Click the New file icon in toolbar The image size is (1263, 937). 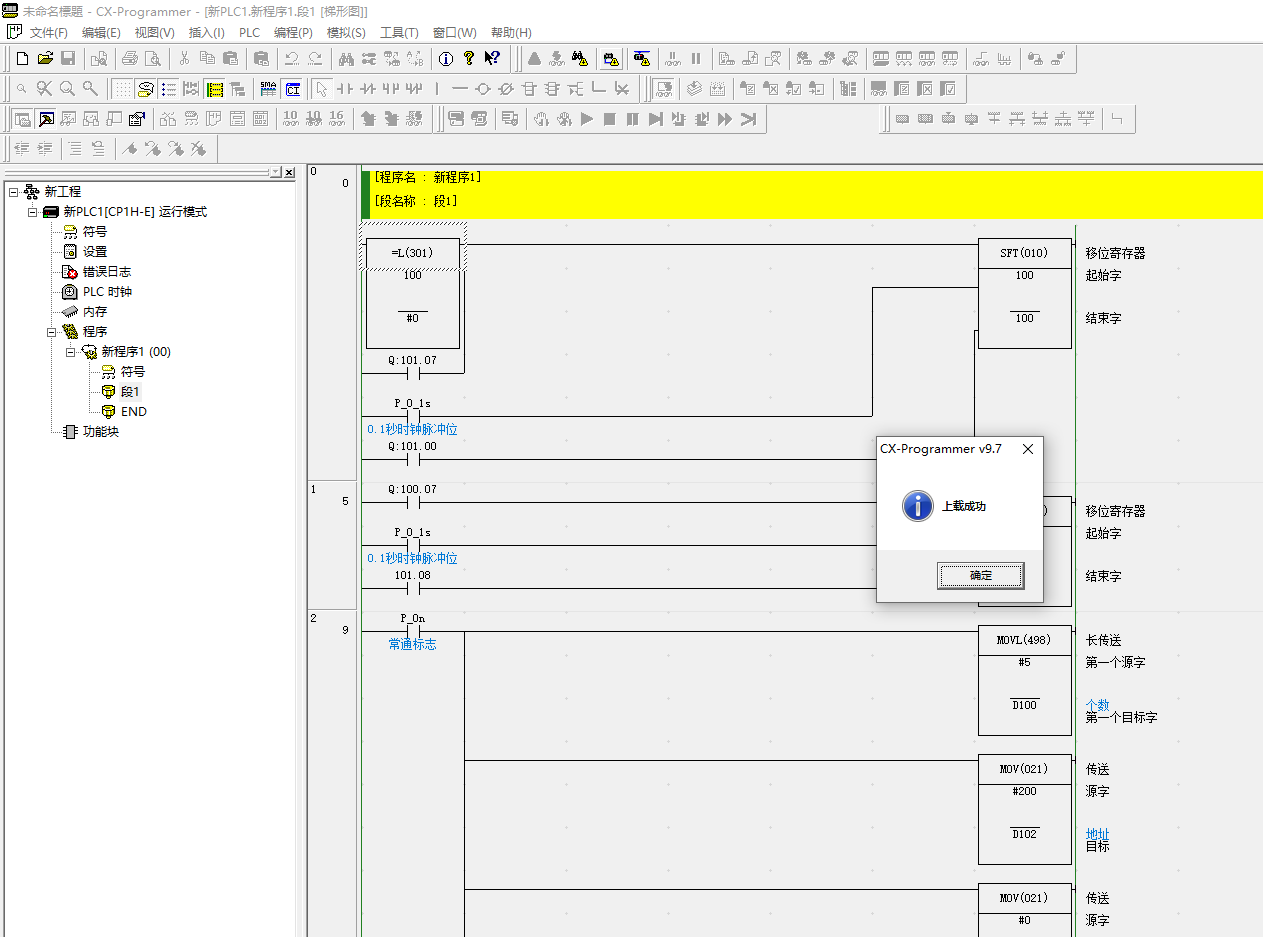coord(22,59)
